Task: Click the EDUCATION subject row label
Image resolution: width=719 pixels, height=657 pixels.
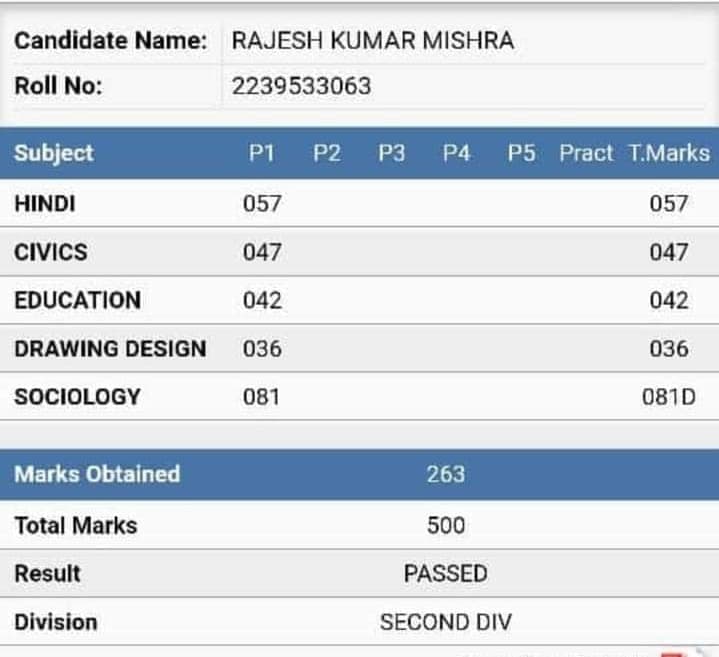Action: (78, 300)
